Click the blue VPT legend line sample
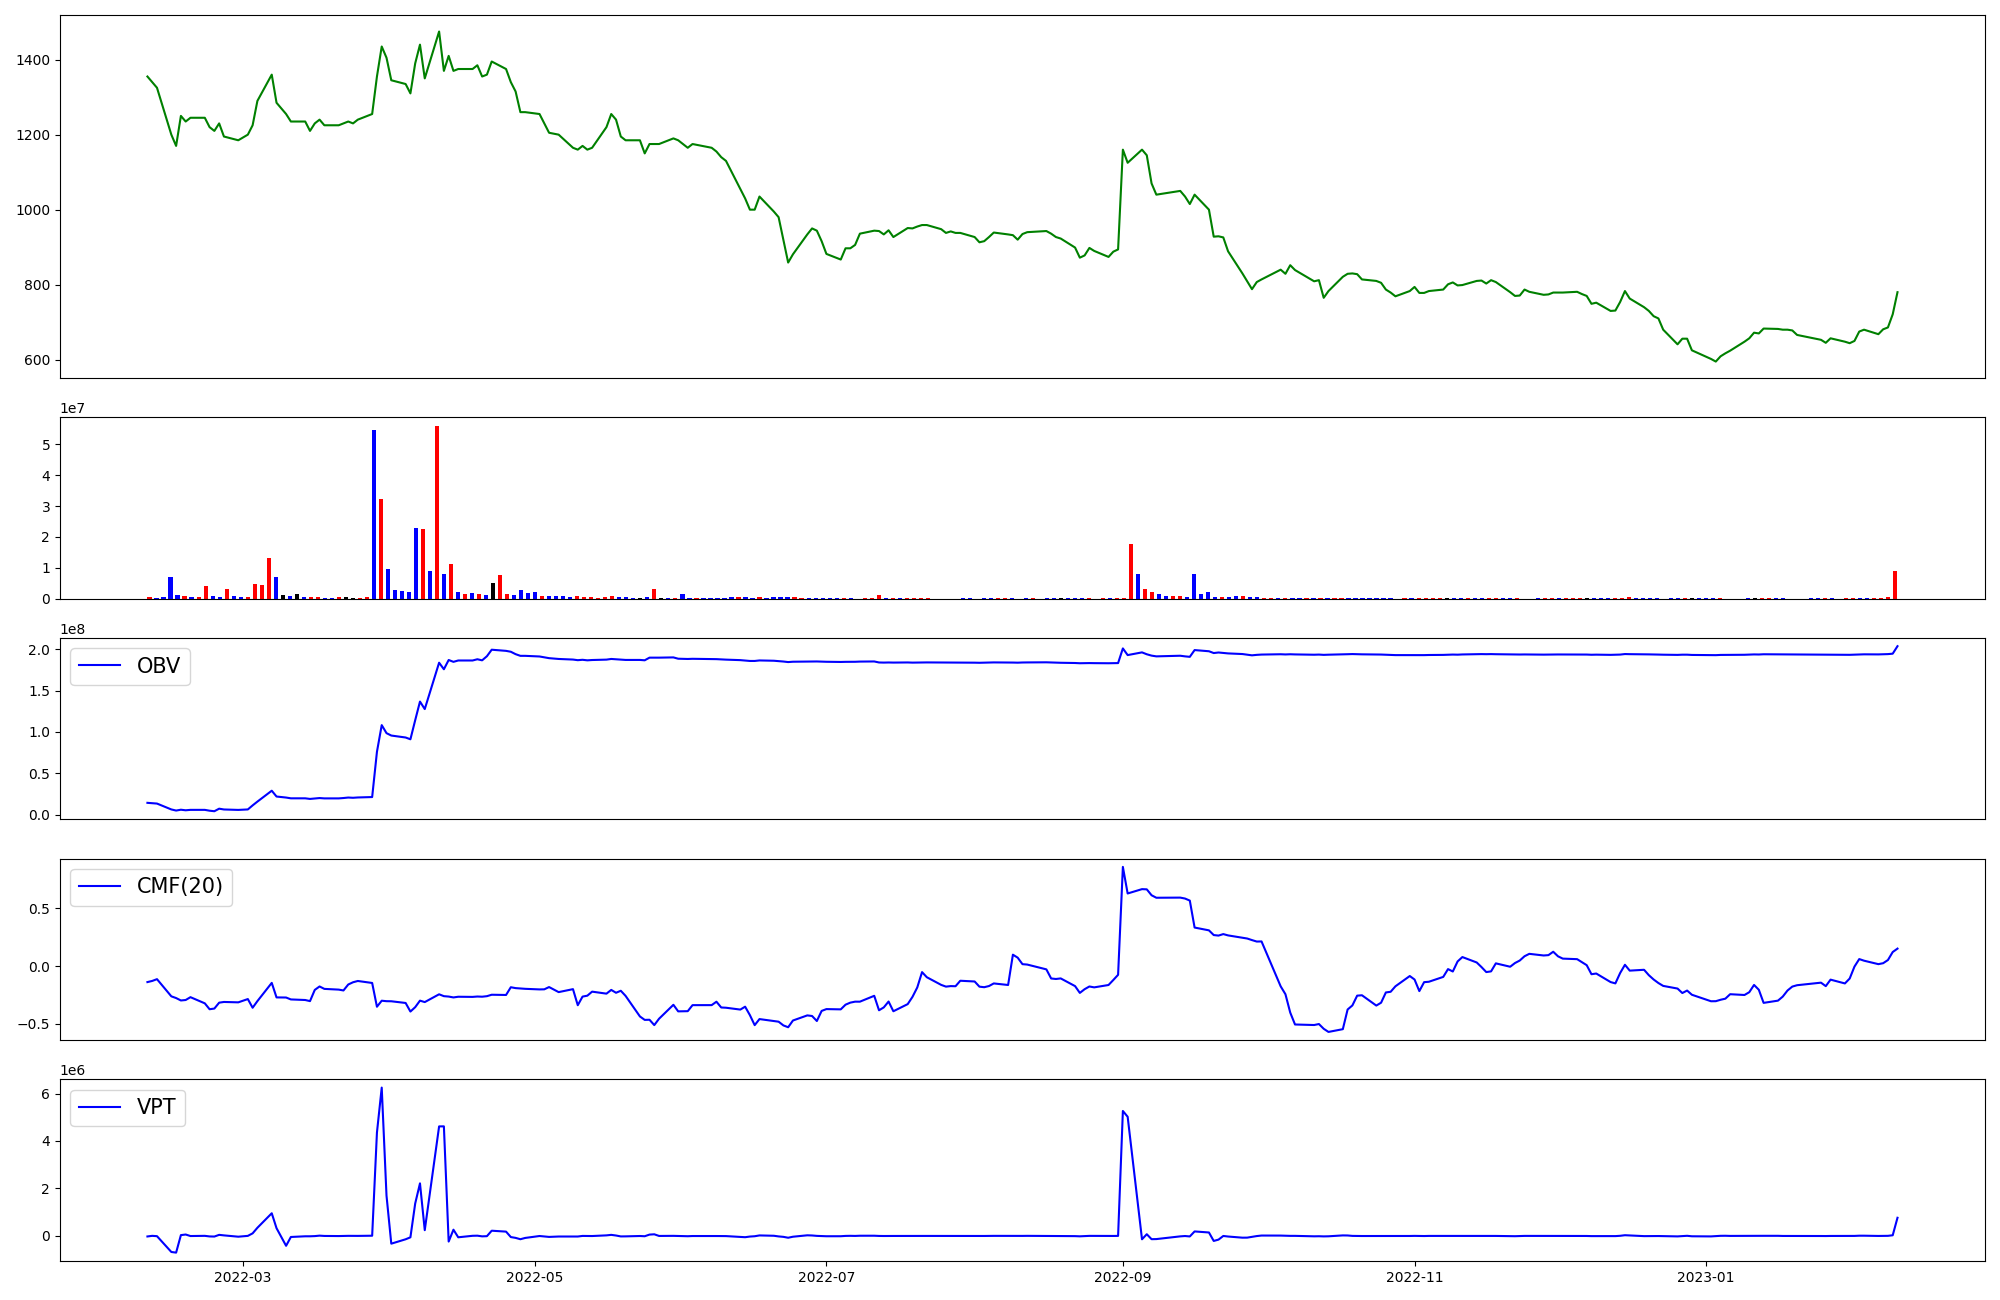Viewport: 2000px width, 1300px height. click(x=99, y=1107)
